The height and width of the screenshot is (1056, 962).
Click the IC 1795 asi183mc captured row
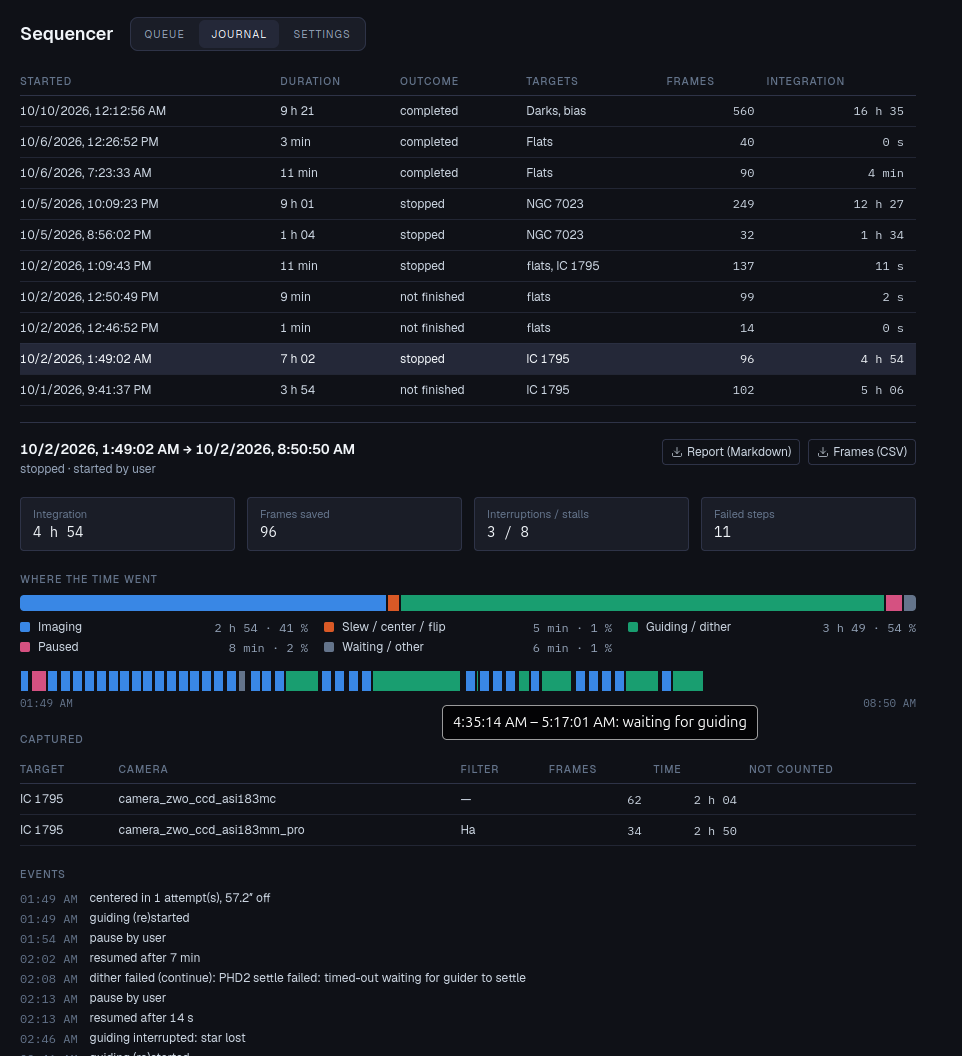(468, 799)
